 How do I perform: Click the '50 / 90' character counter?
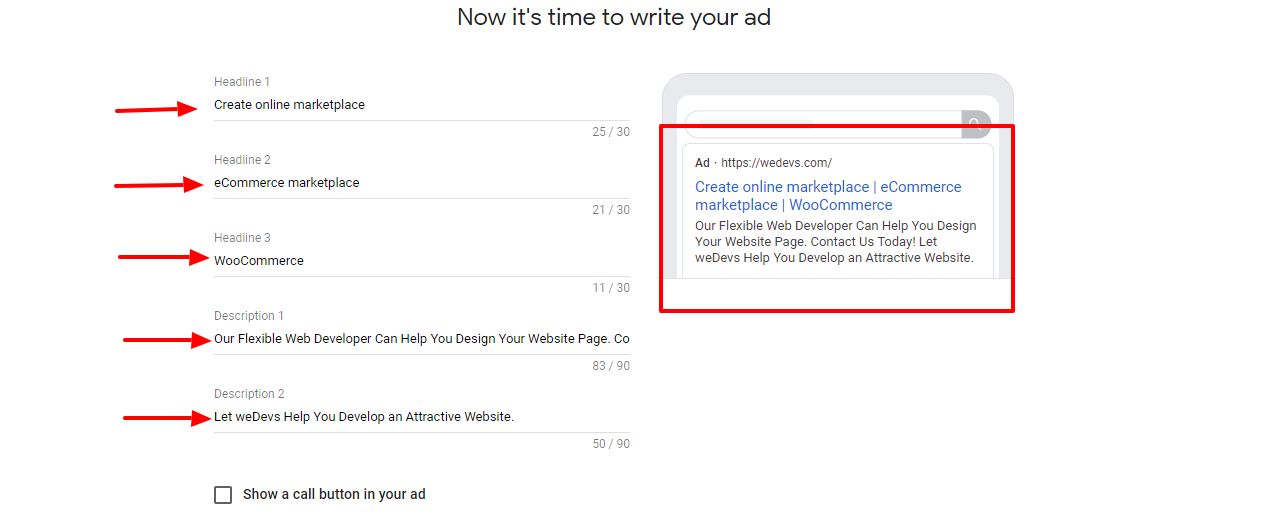[611, 444]
